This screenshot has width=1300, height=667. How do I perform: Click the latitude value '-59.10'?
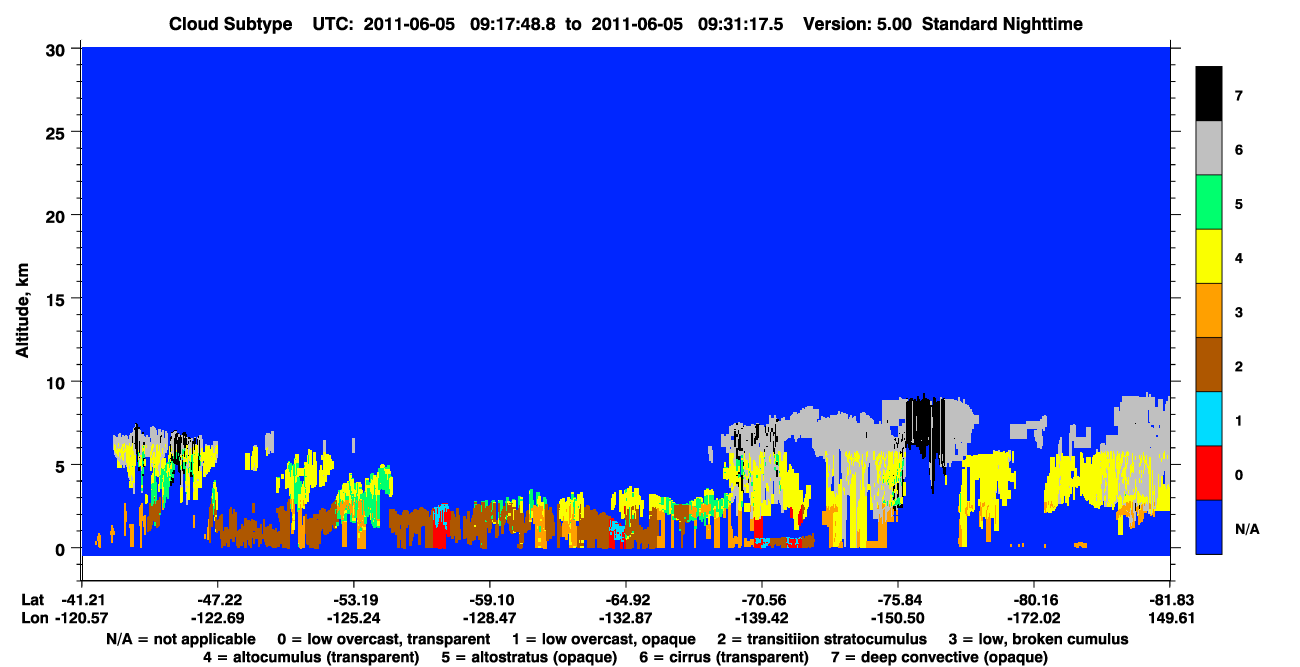[x=489, y=599]
